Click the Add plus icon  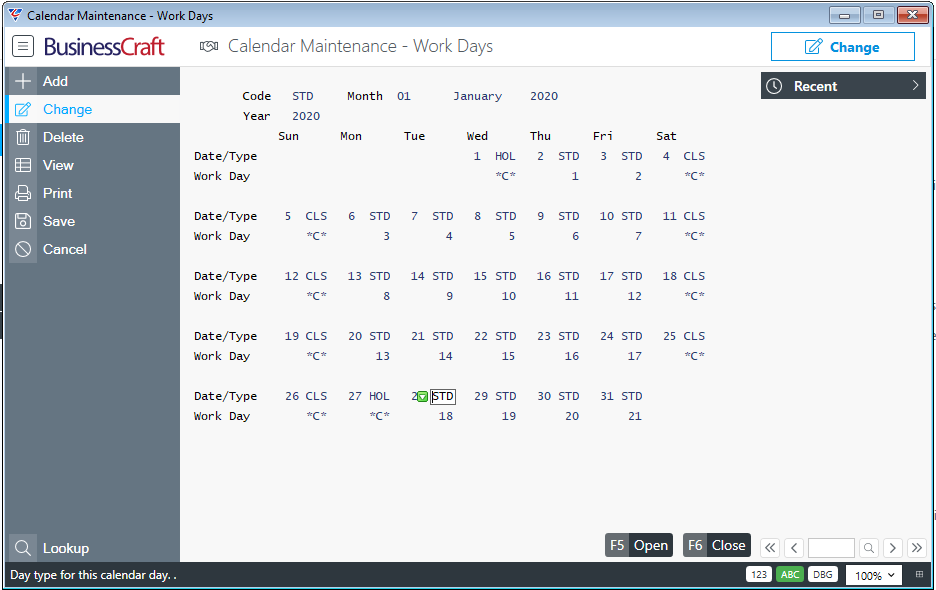(23, 81)
